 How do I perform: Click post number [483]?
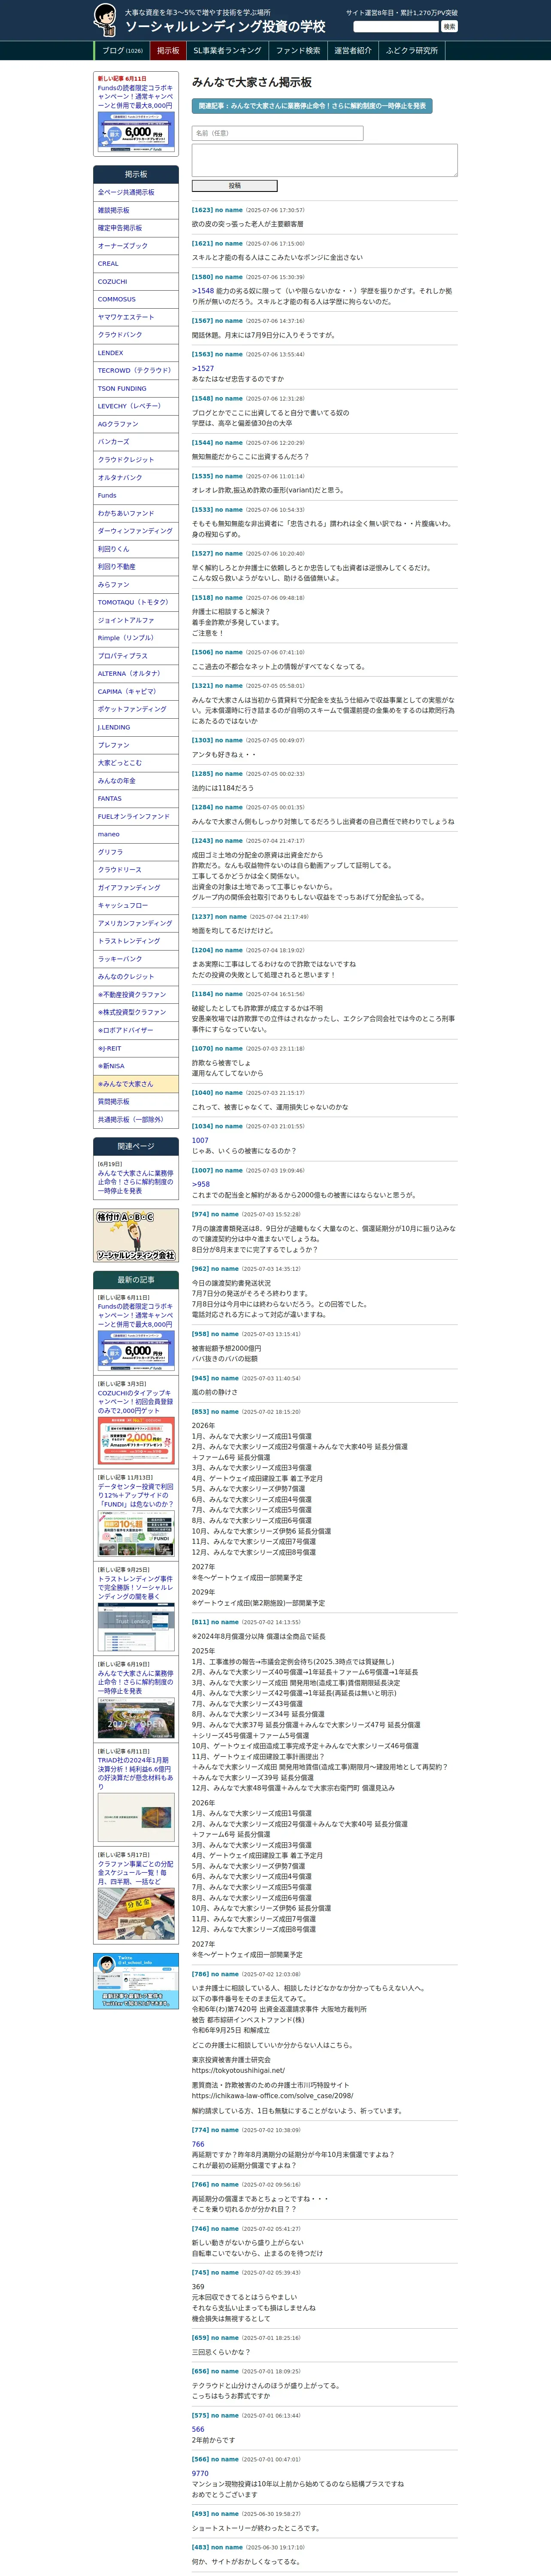click(201, 2547)
